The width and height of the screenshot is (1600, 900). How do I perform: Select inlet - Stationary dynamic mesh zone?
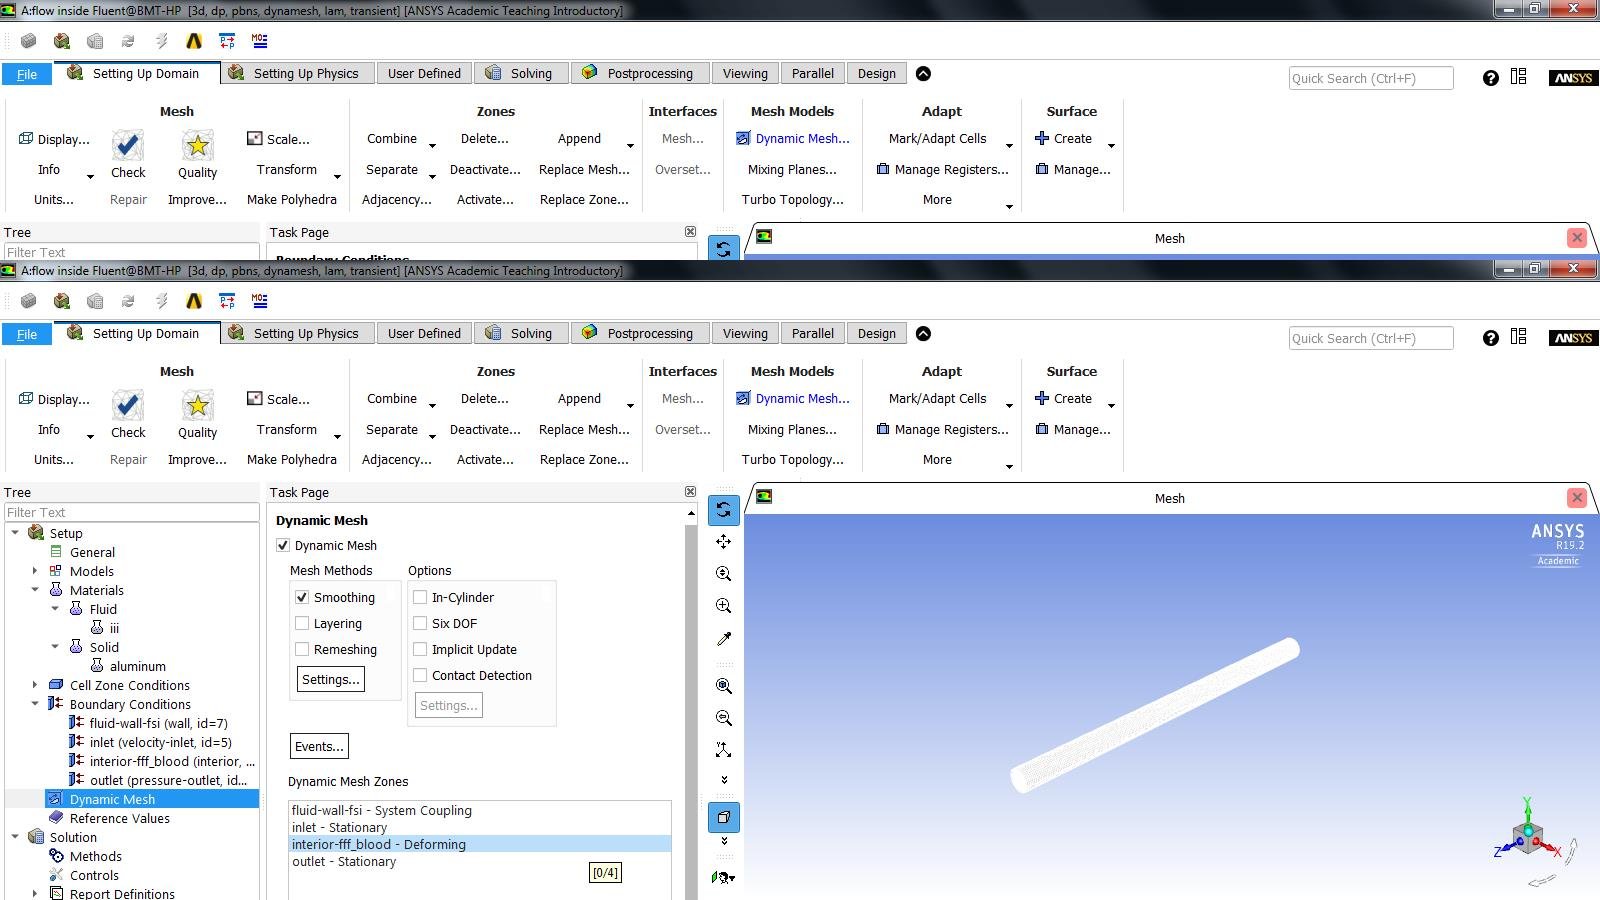coord(480,827)
